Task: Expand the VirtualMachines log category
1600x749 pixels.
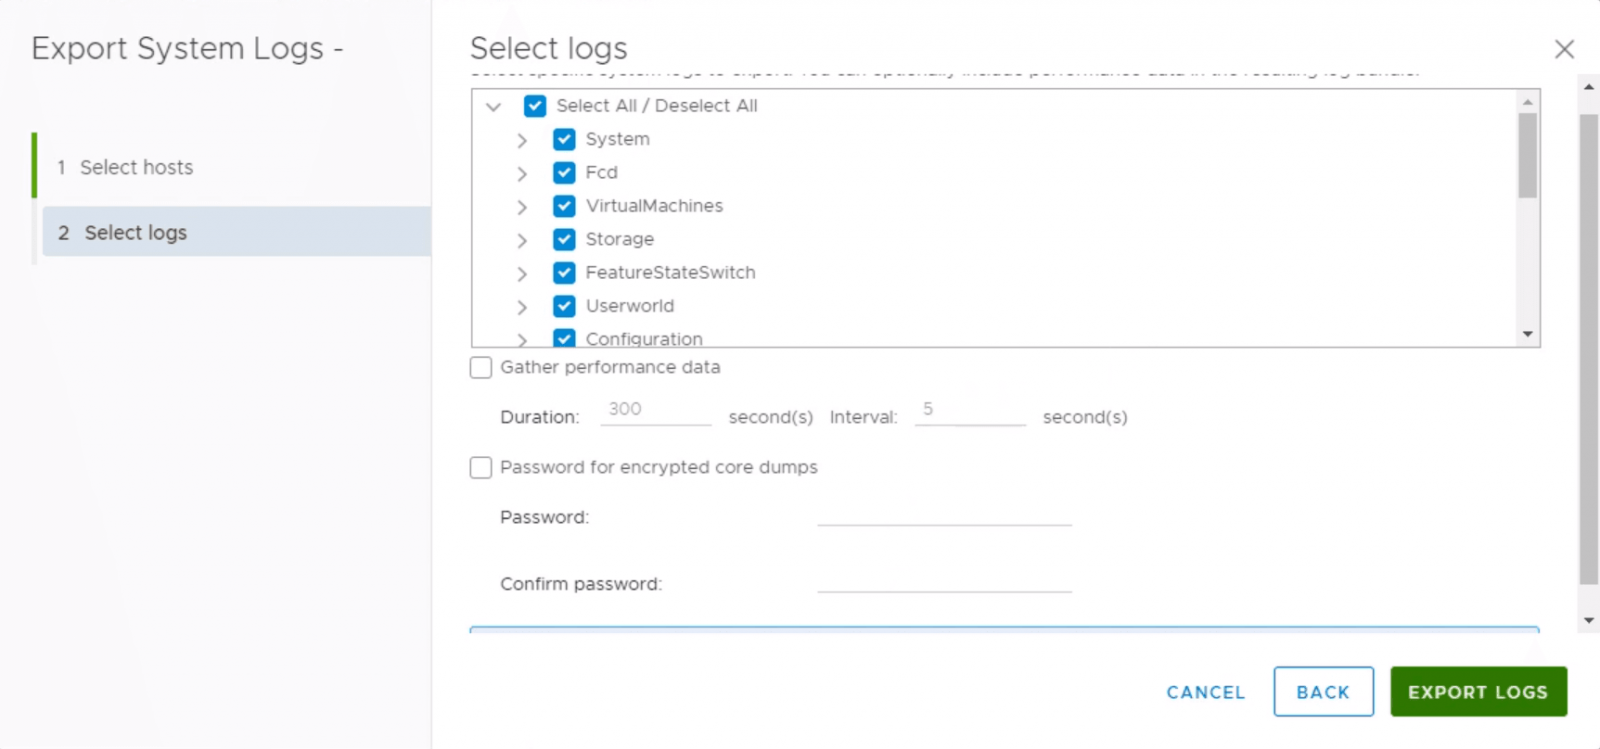Action: click(522, 207)
